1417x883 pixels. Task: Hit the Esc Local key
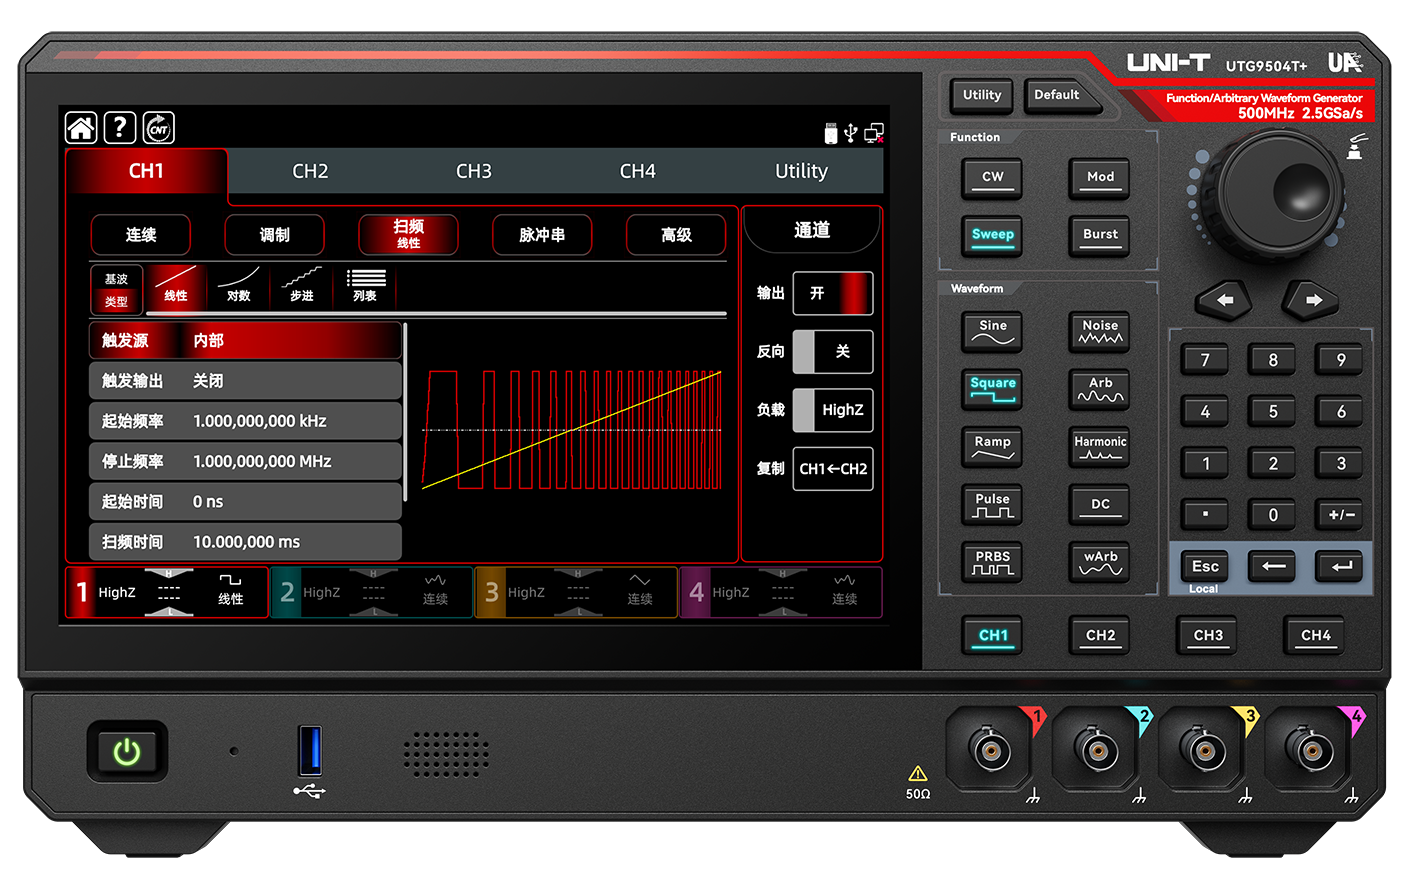(x=1205, y=568)
